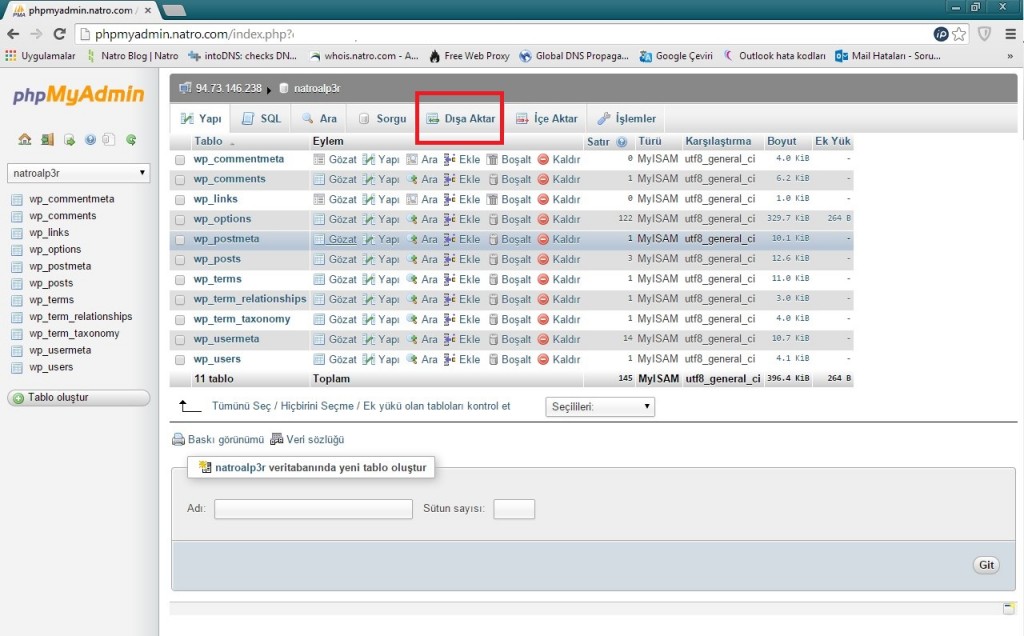Open the Sorgu tab

tap(383, 118)
